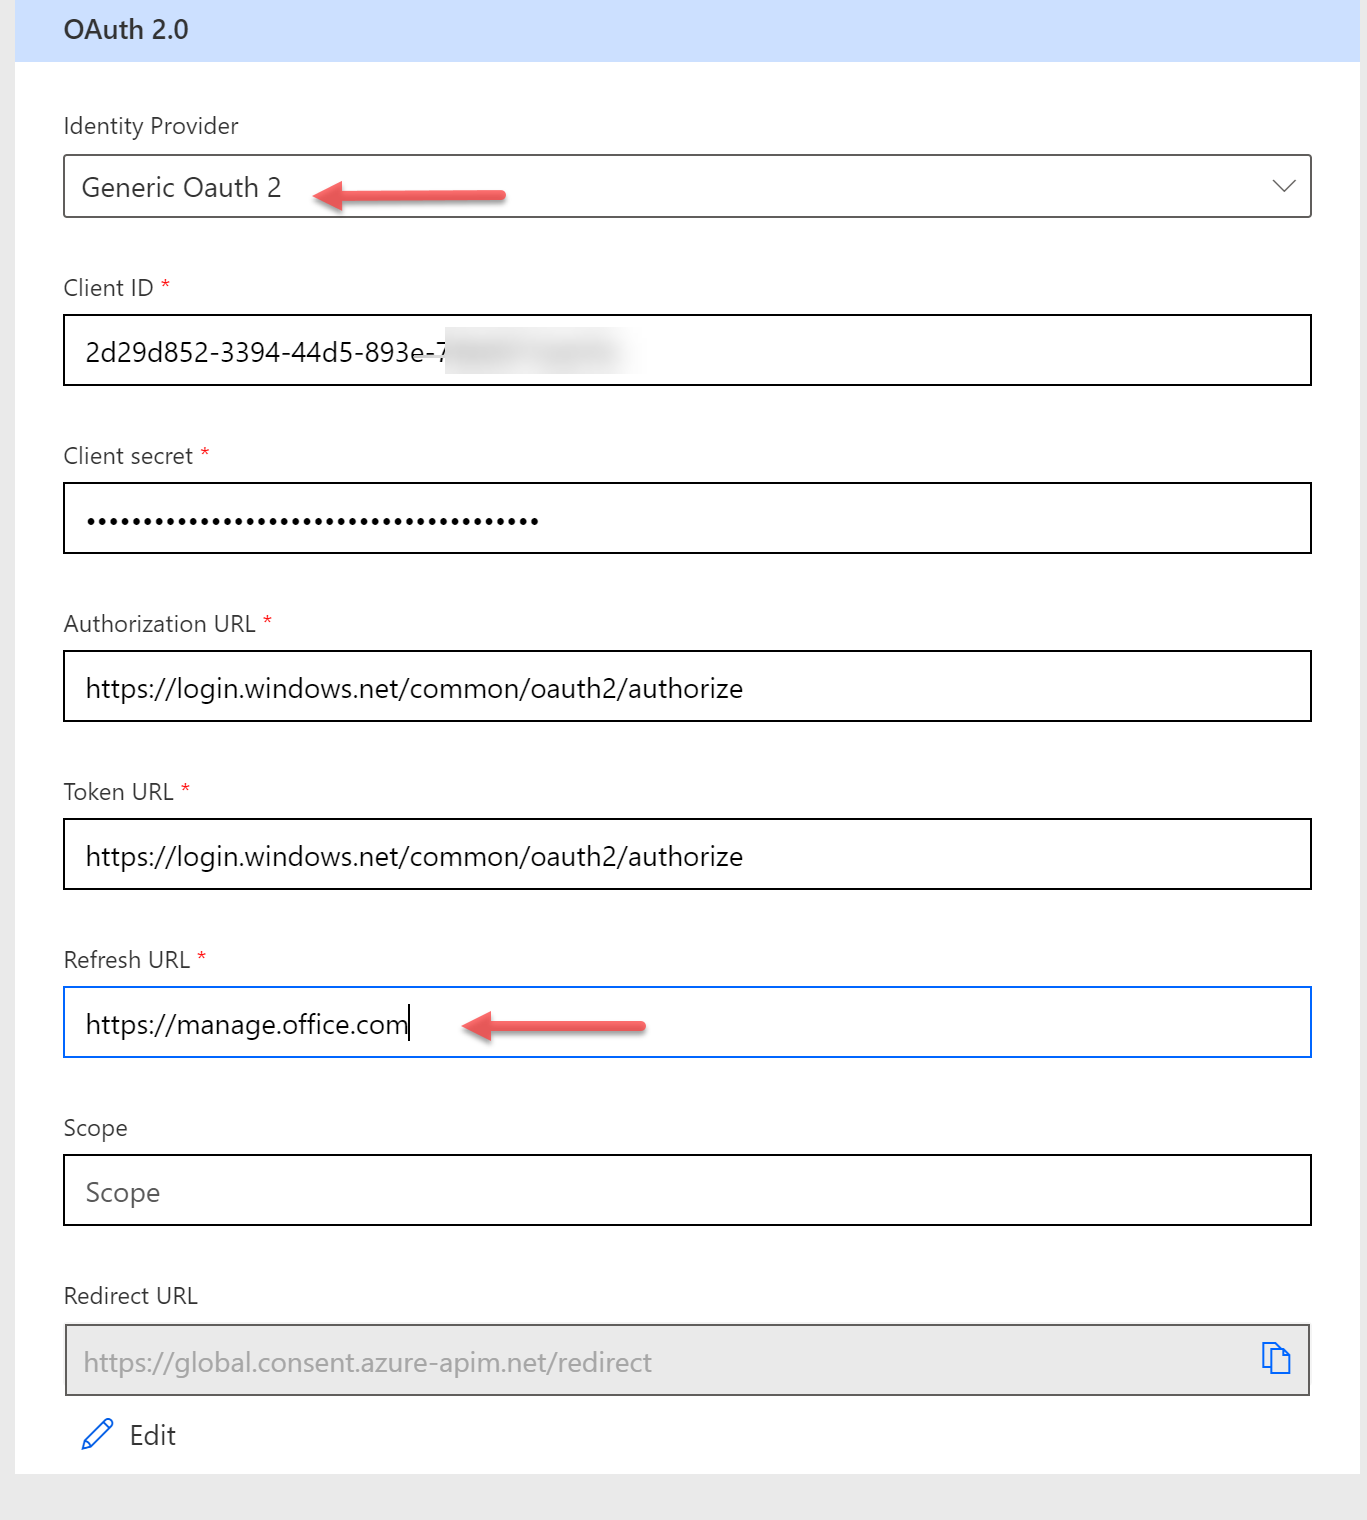Select the Client ID input field
This screenshot has height=1520, width=1367.
tap(687, 350)
